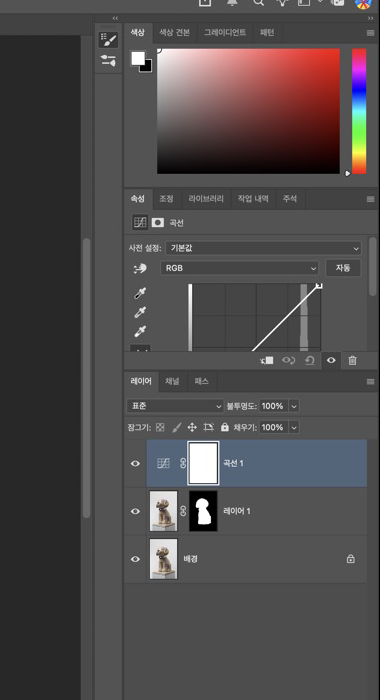Click the white foreground color swatch
This screenshot has width=380, height=700.
point(138,58)
